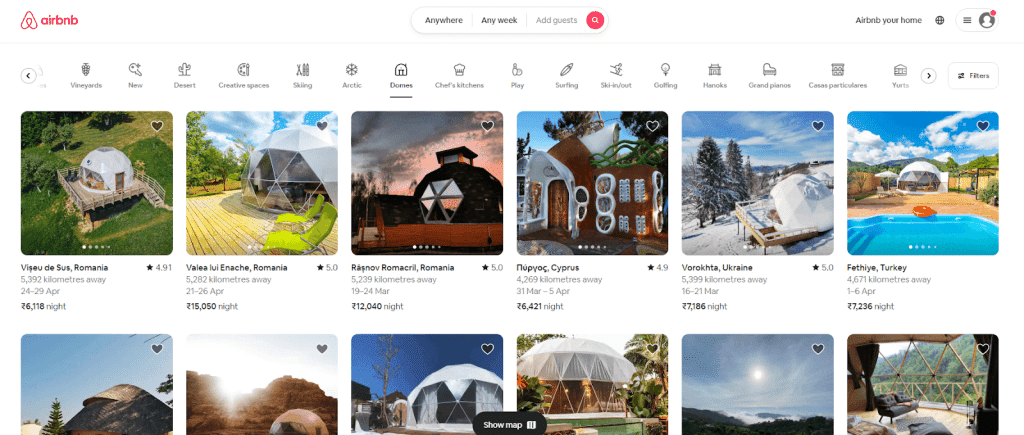Open the Valea lui Enache dome photo
Viewport: 1024px width, 435px height.
tap(262, 183)
